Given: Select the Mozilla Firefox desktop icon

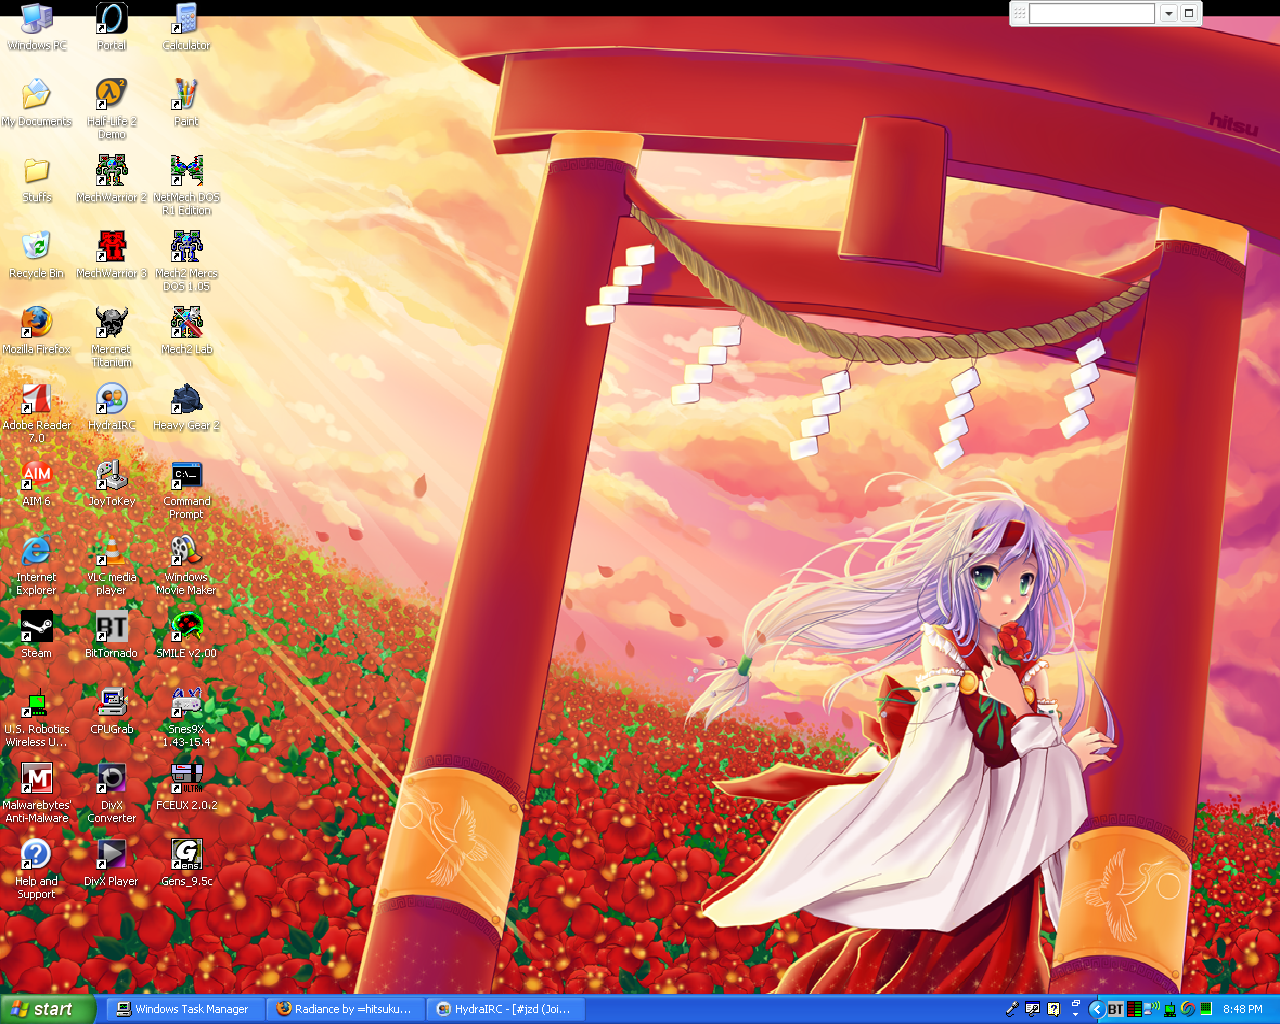Looking at the screenshot, I should click(x=37, y=331).
